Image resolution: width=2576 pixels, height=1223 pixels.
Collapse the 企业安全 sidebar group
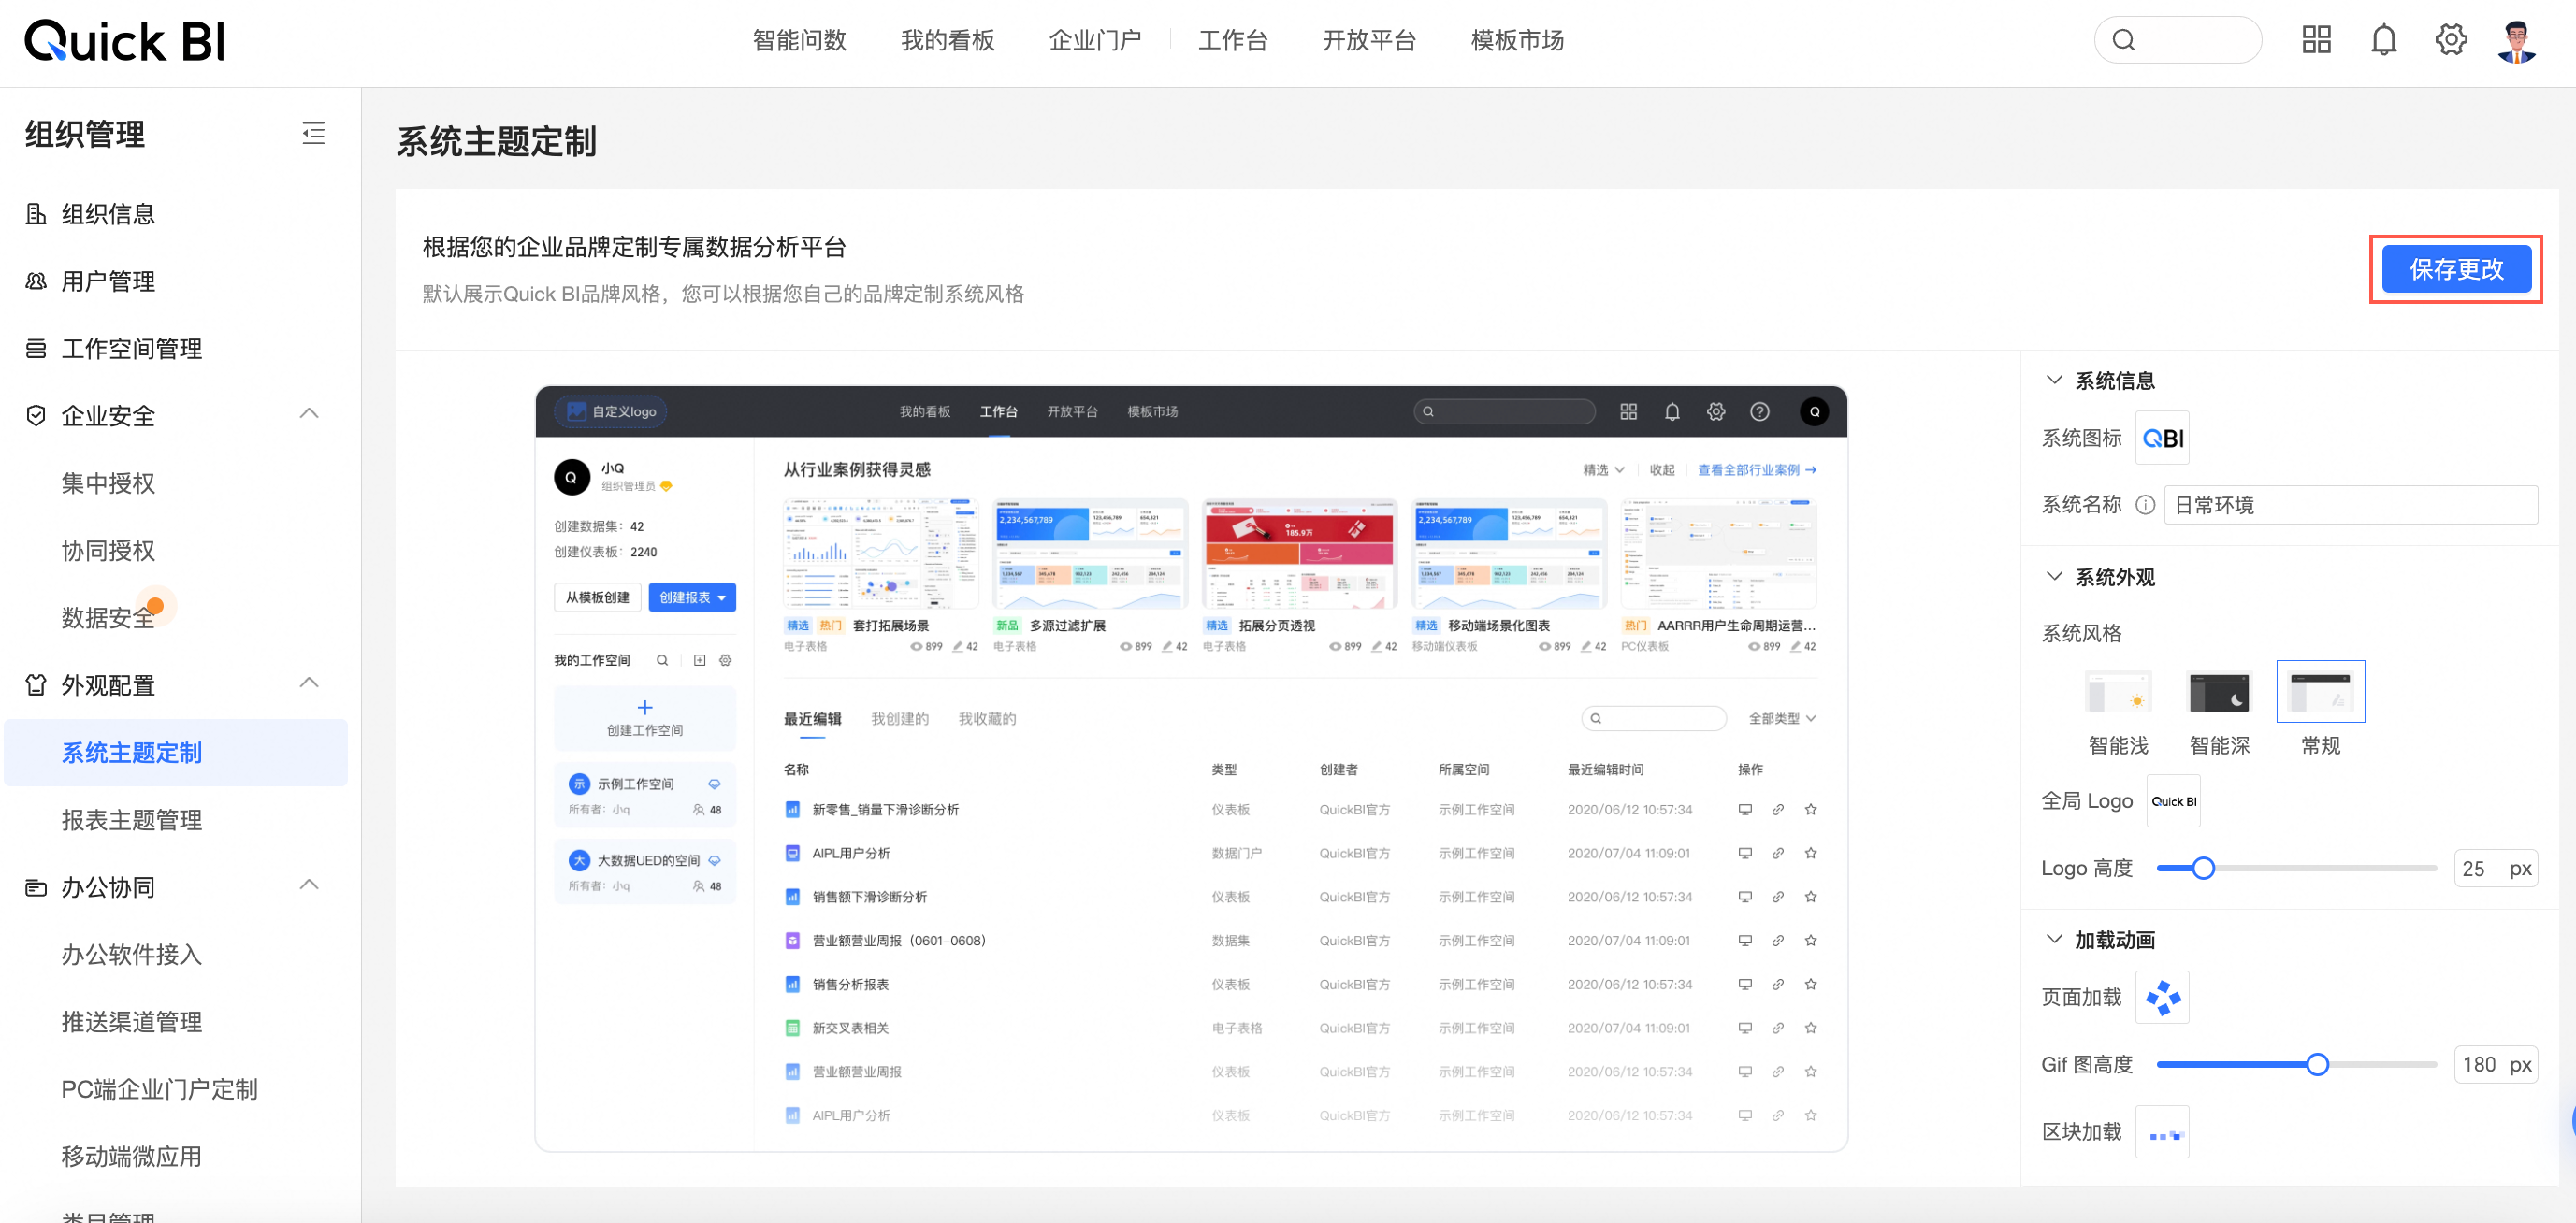pos(309,414)
